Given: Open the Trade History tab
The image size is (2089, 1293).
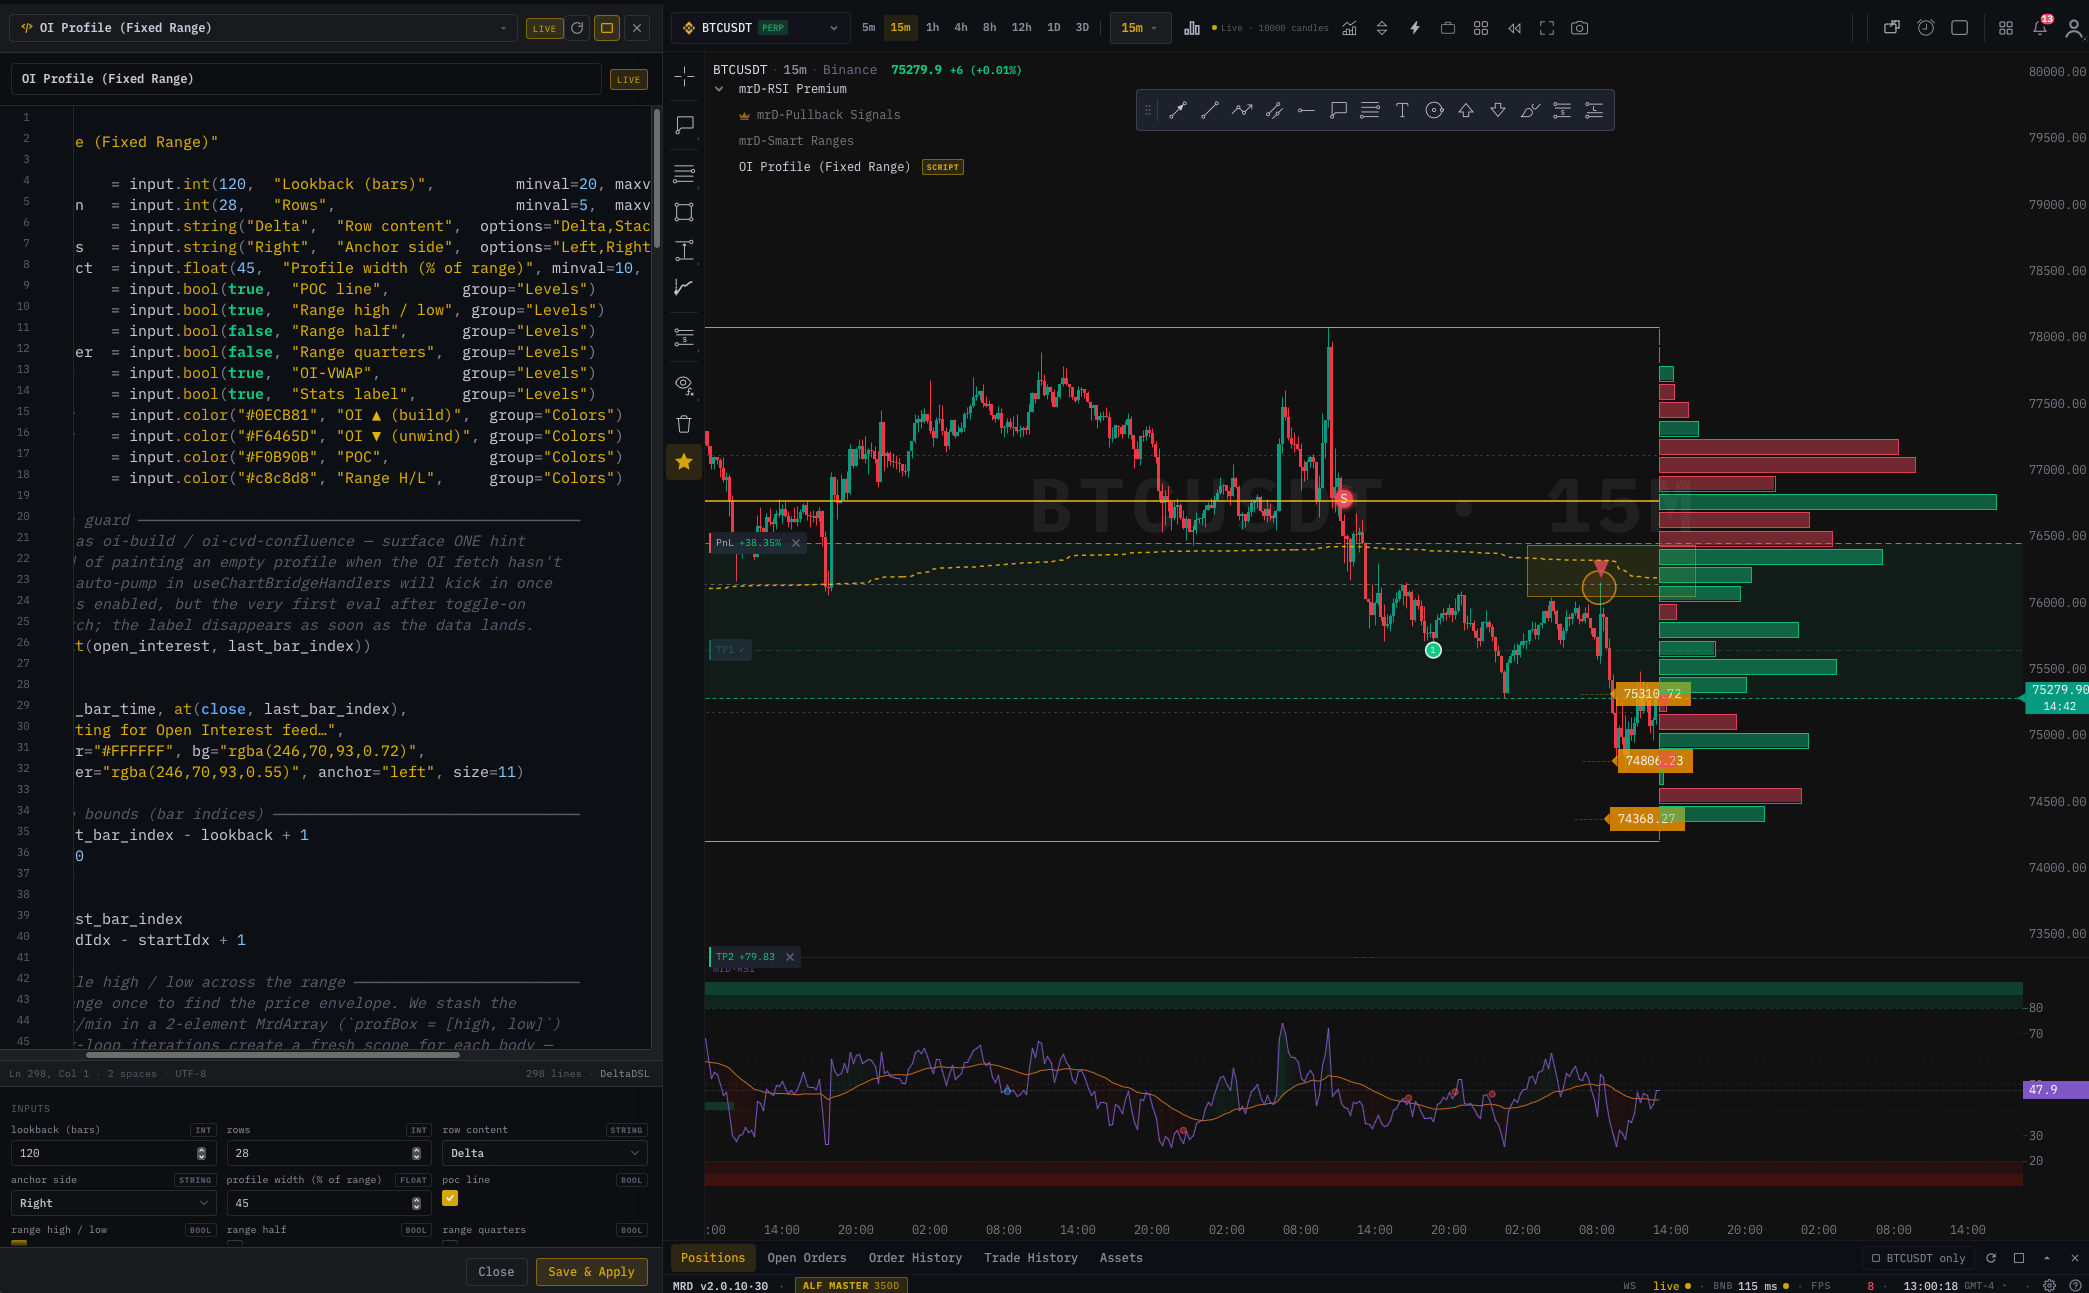Looking at the screenshot, I should pyautogui.click(x=1031, y=1258).
